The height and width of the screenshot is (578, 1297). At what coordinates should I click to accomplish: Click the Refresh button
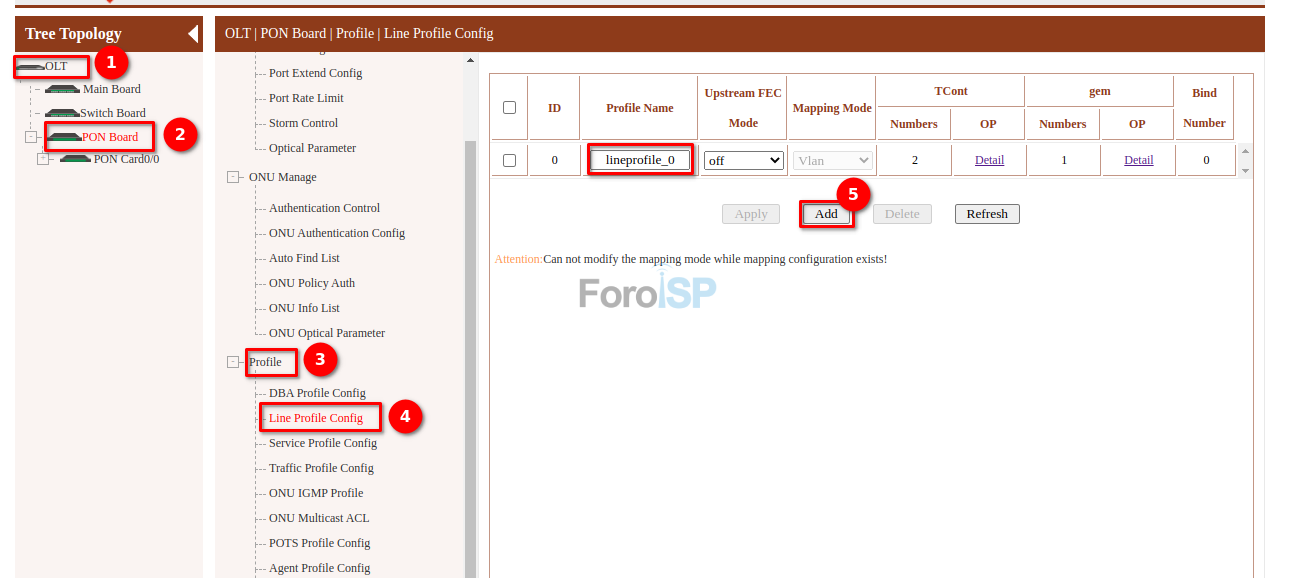point(986,214)
